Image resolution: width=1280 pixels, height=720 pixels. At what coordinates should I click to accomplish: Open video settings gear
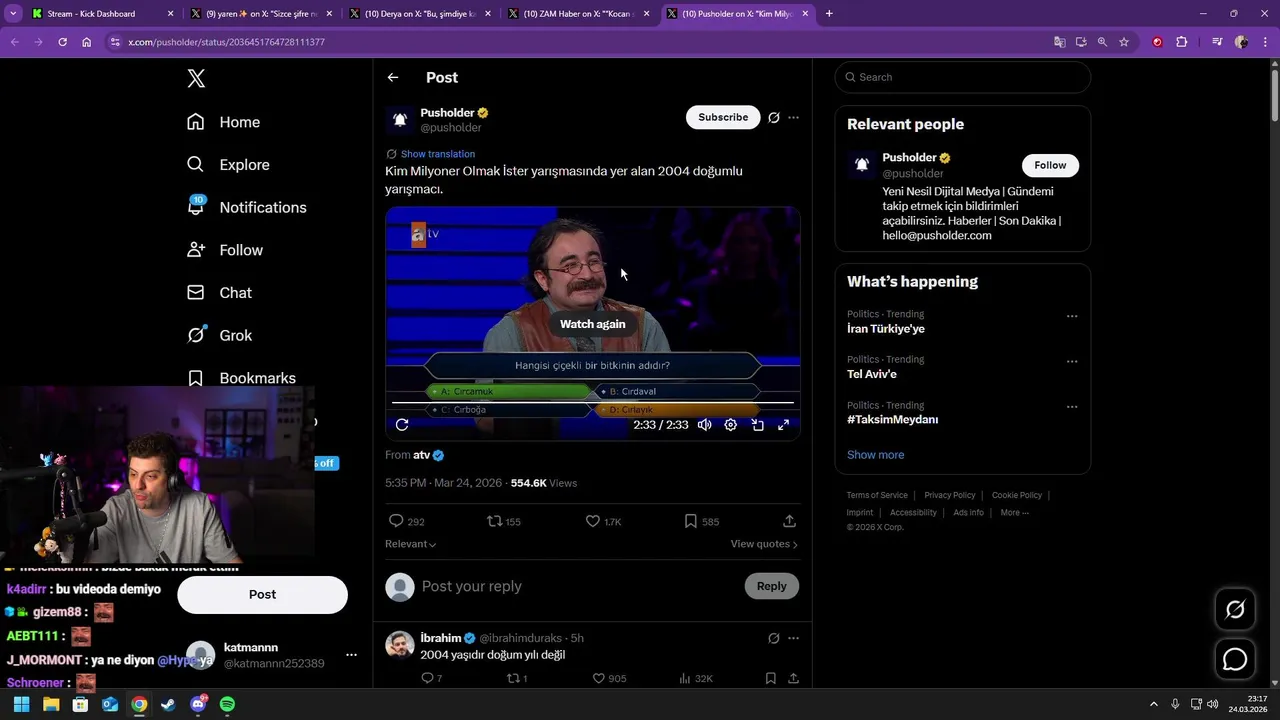731,425
